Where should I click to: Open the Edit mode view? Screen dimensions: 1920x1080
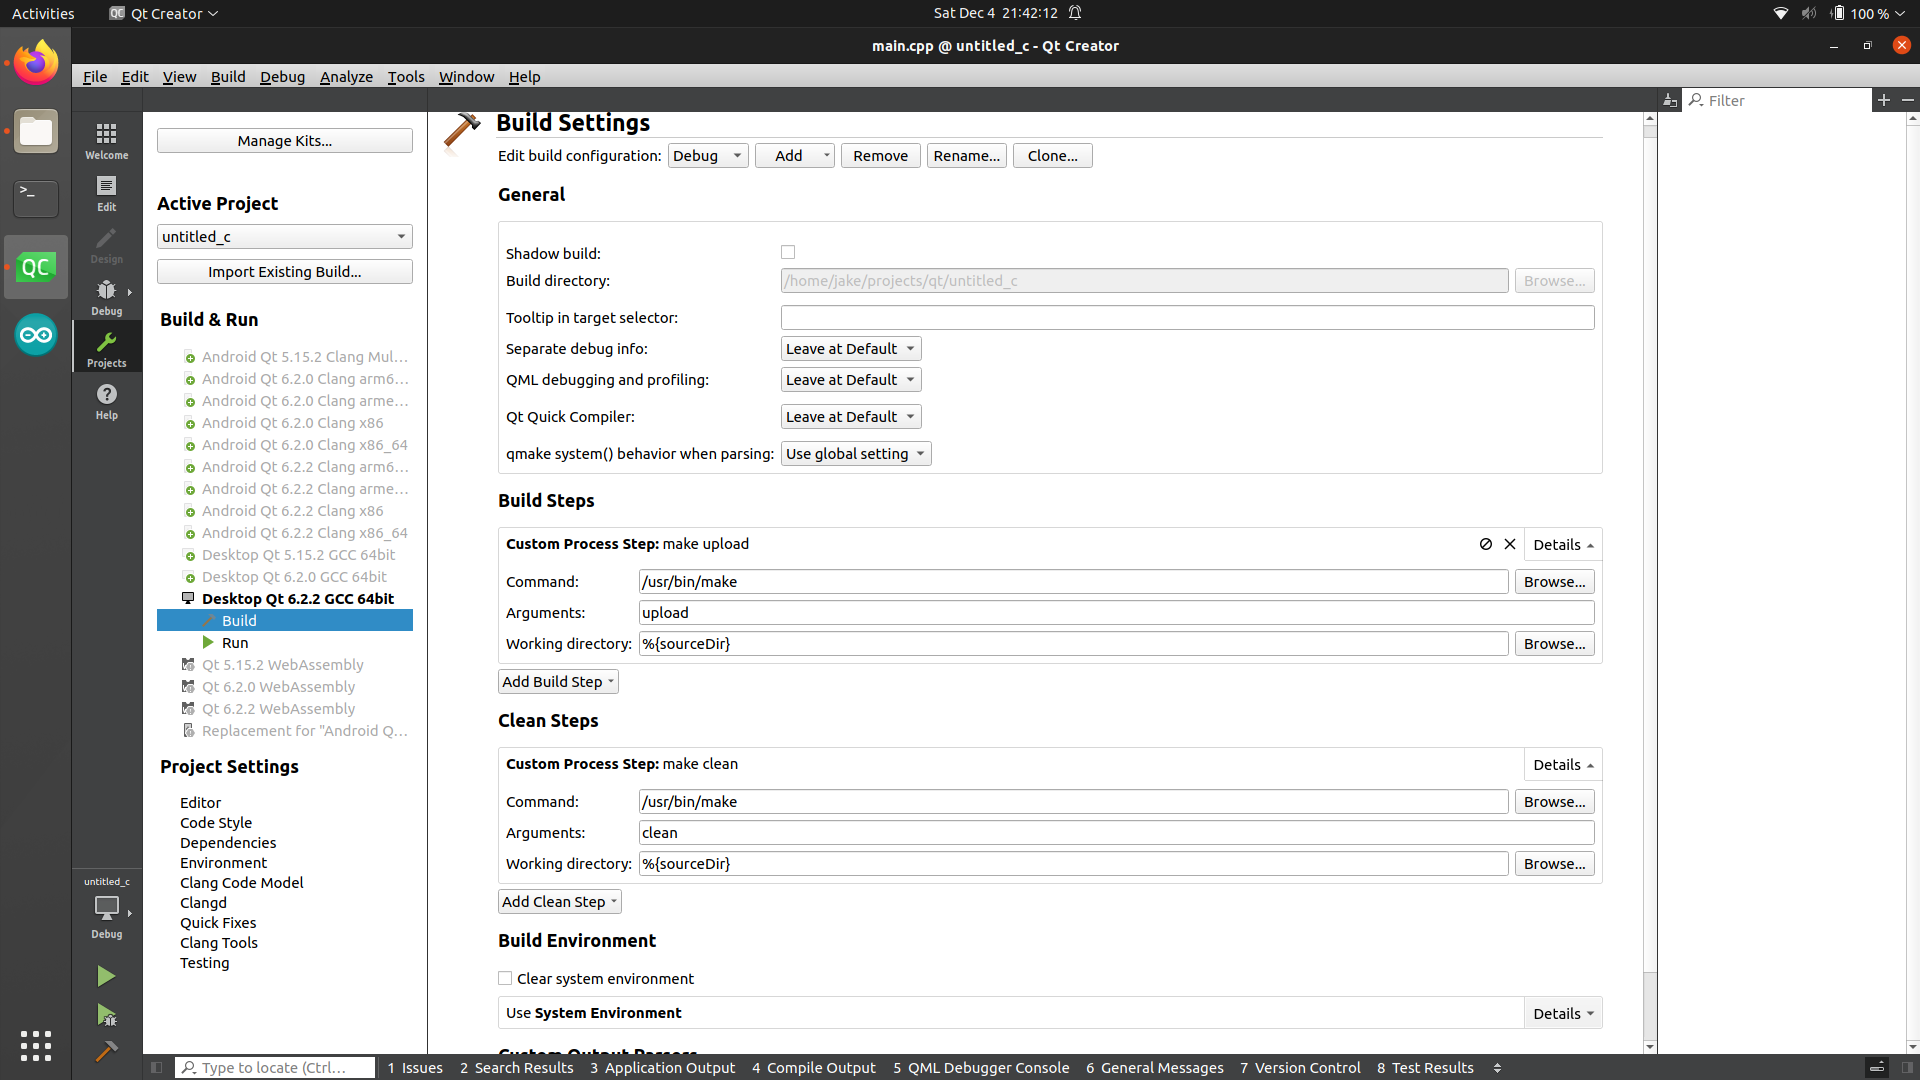106,193
